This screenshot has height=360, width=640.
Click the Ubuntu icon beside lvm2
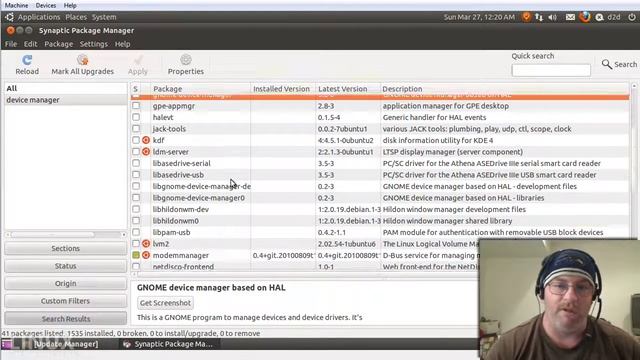click(x=146, y=244)
